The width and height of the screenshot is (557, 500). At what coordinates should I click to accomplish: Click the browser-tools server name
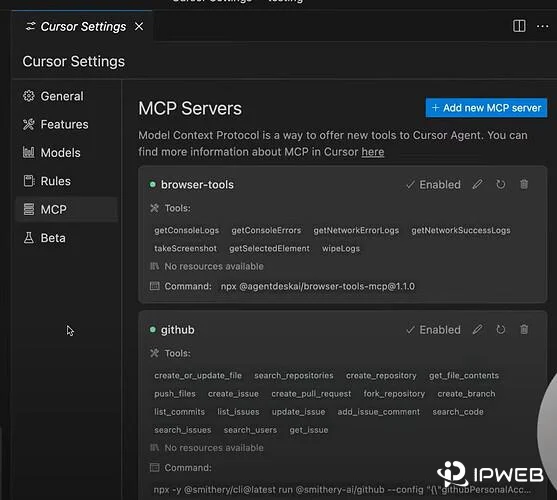coord(197,185)
